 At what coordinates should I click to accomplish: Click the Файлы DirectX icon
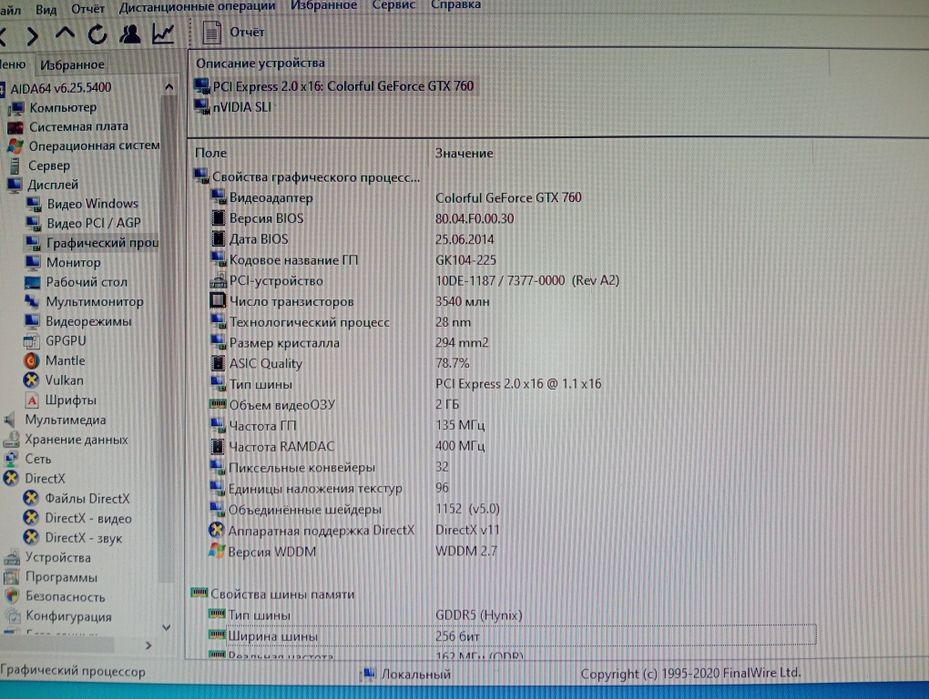point(31,499)
